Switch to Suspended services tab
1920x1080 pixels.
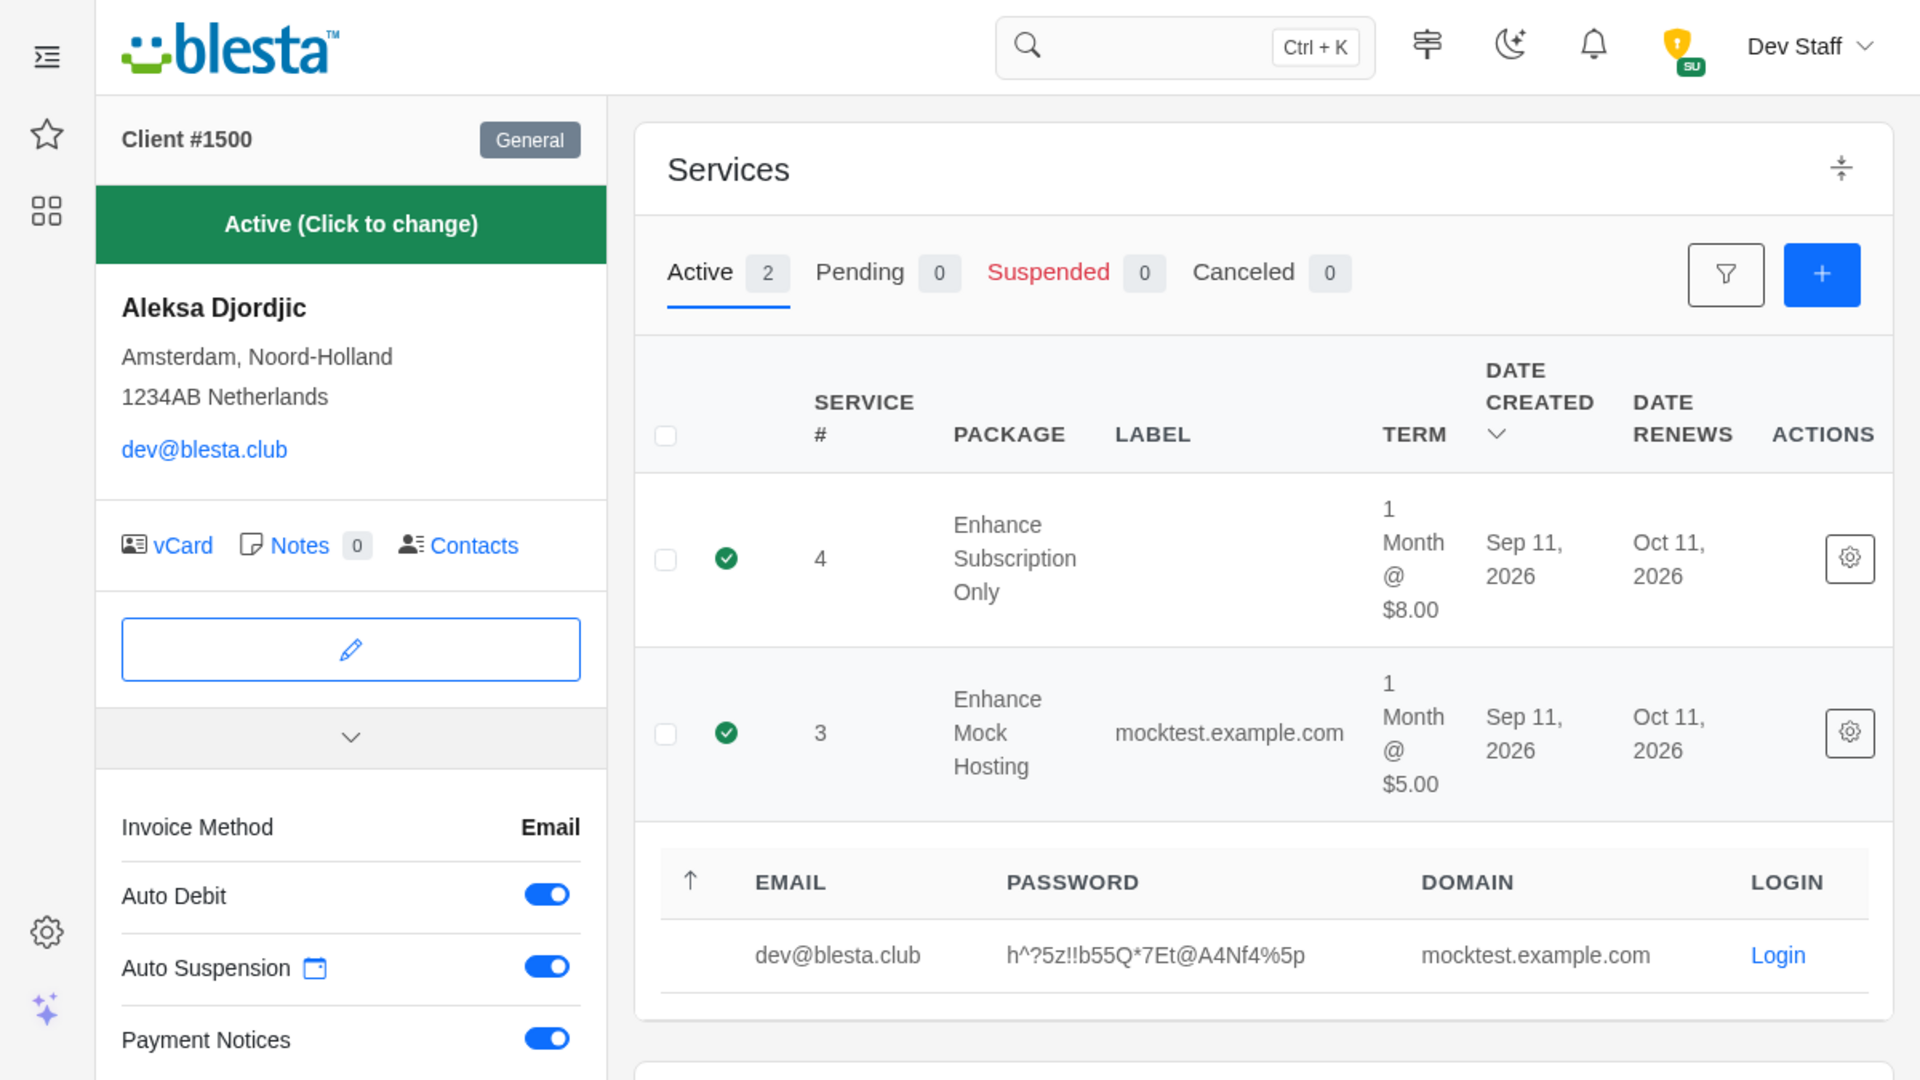pos(1076,273)
